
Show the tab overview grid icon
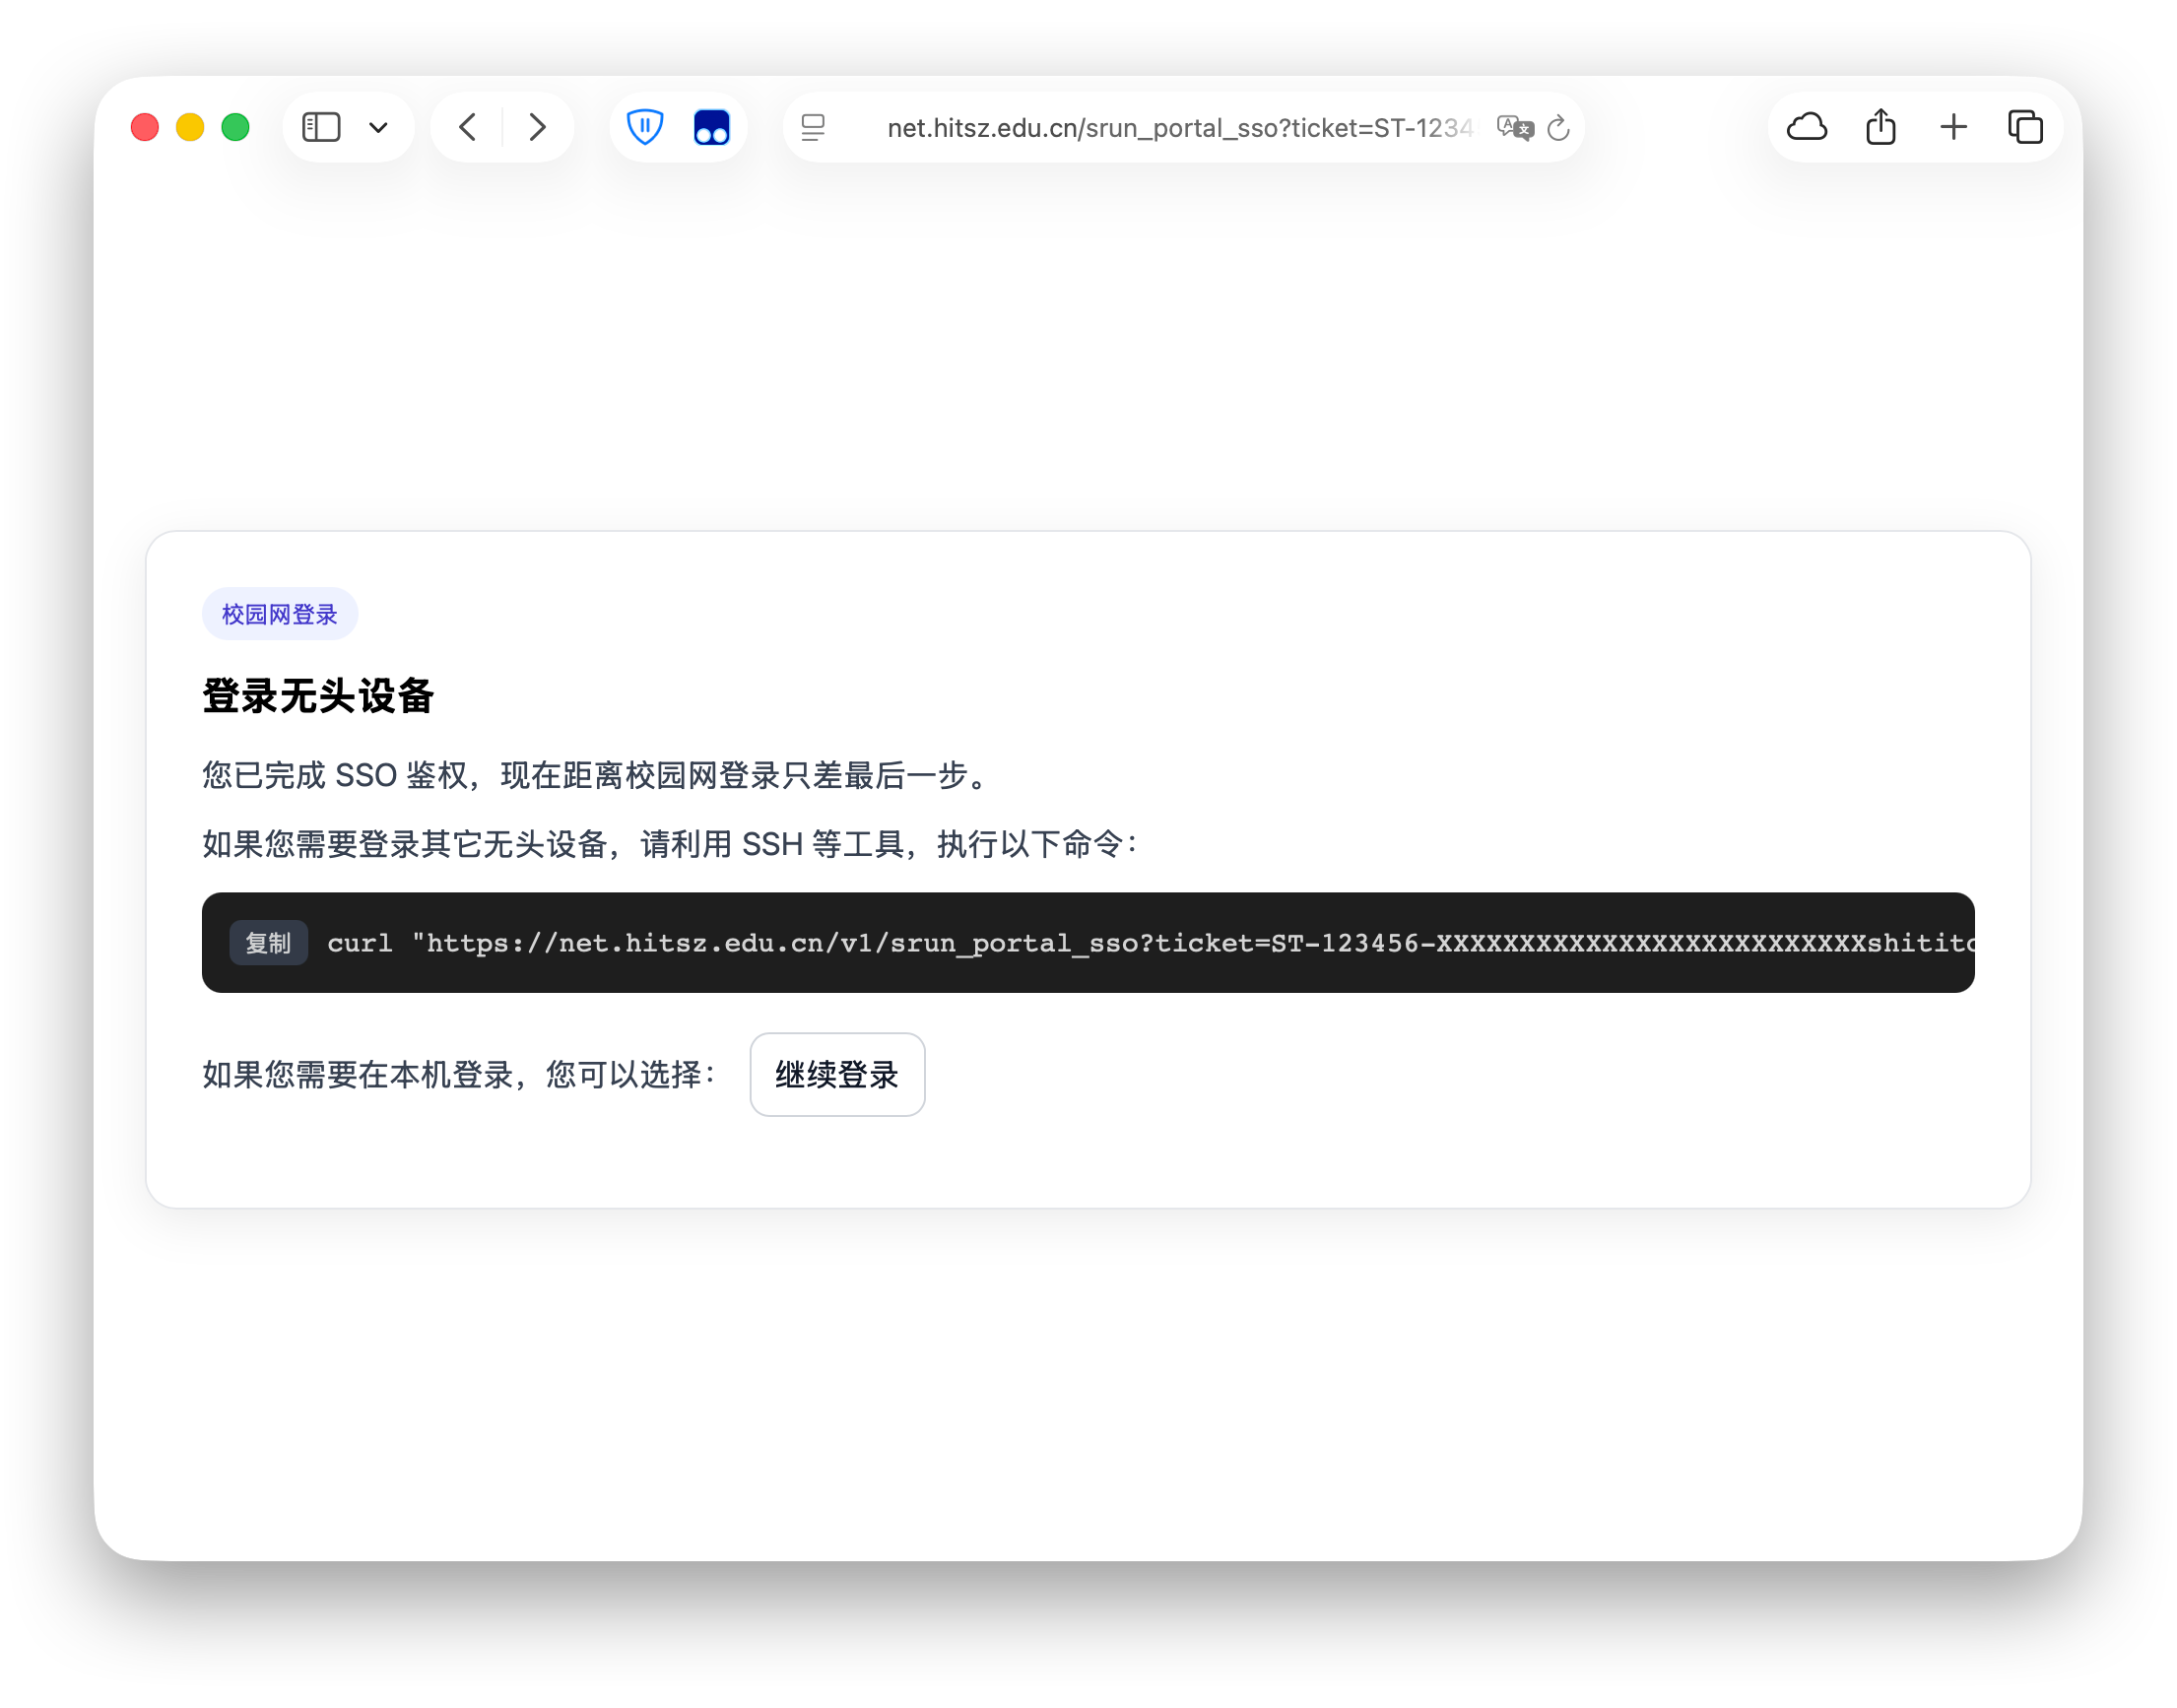point(2026,127)
